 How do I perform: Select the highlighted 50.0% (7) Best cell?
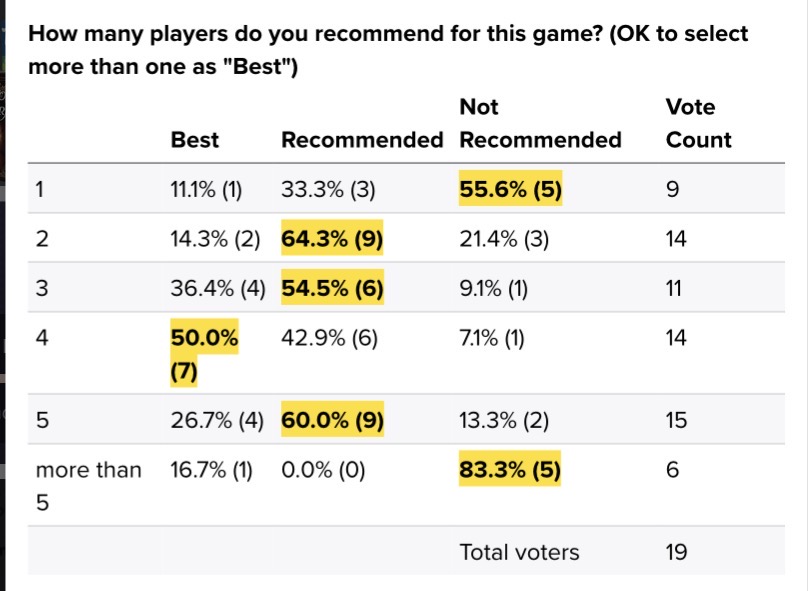click(x=204, y=355)
